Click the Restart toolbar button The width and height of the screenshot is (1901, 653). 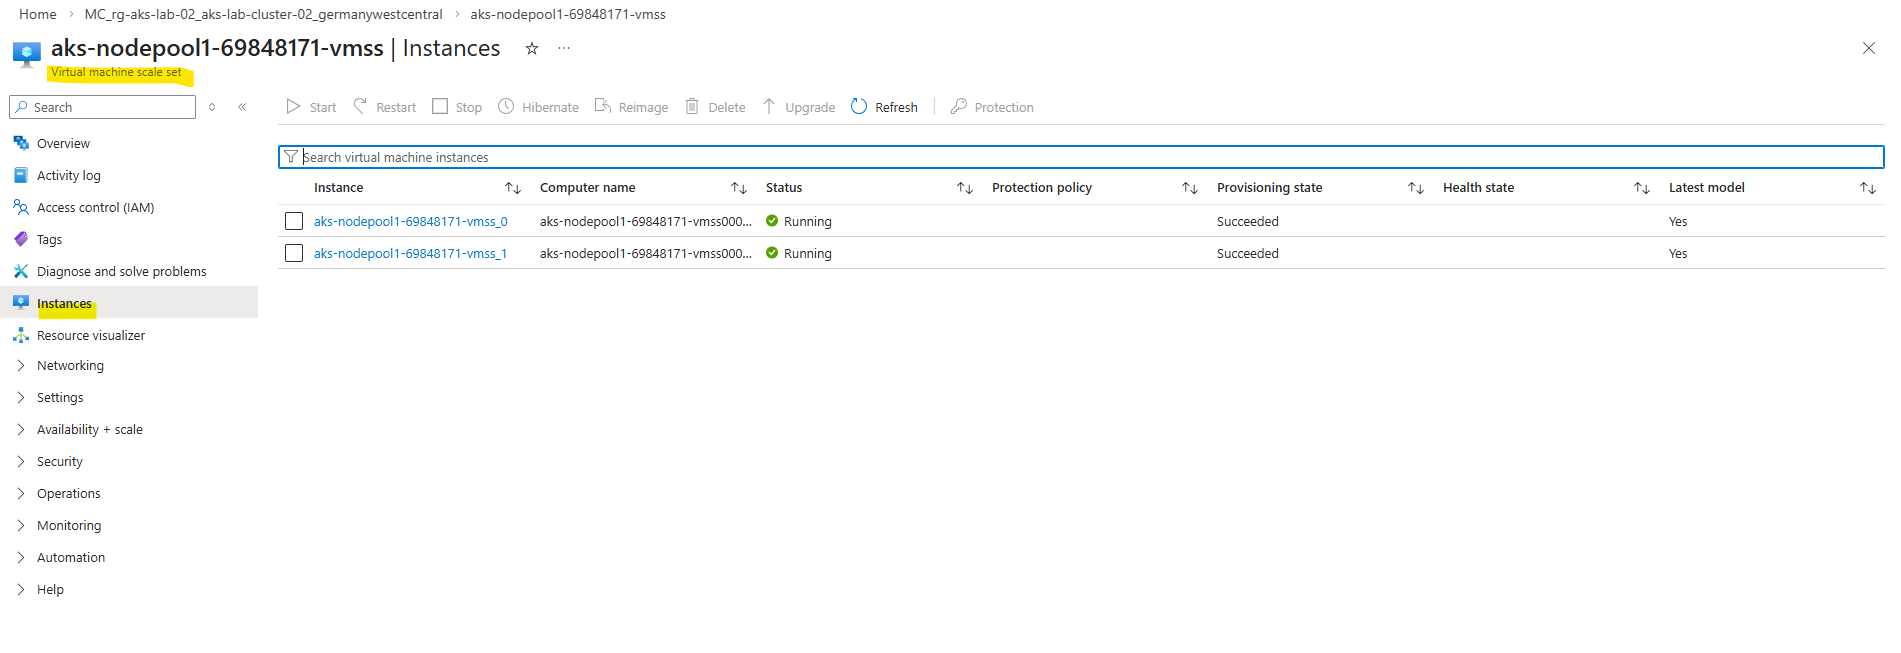[x=385, y=107]
